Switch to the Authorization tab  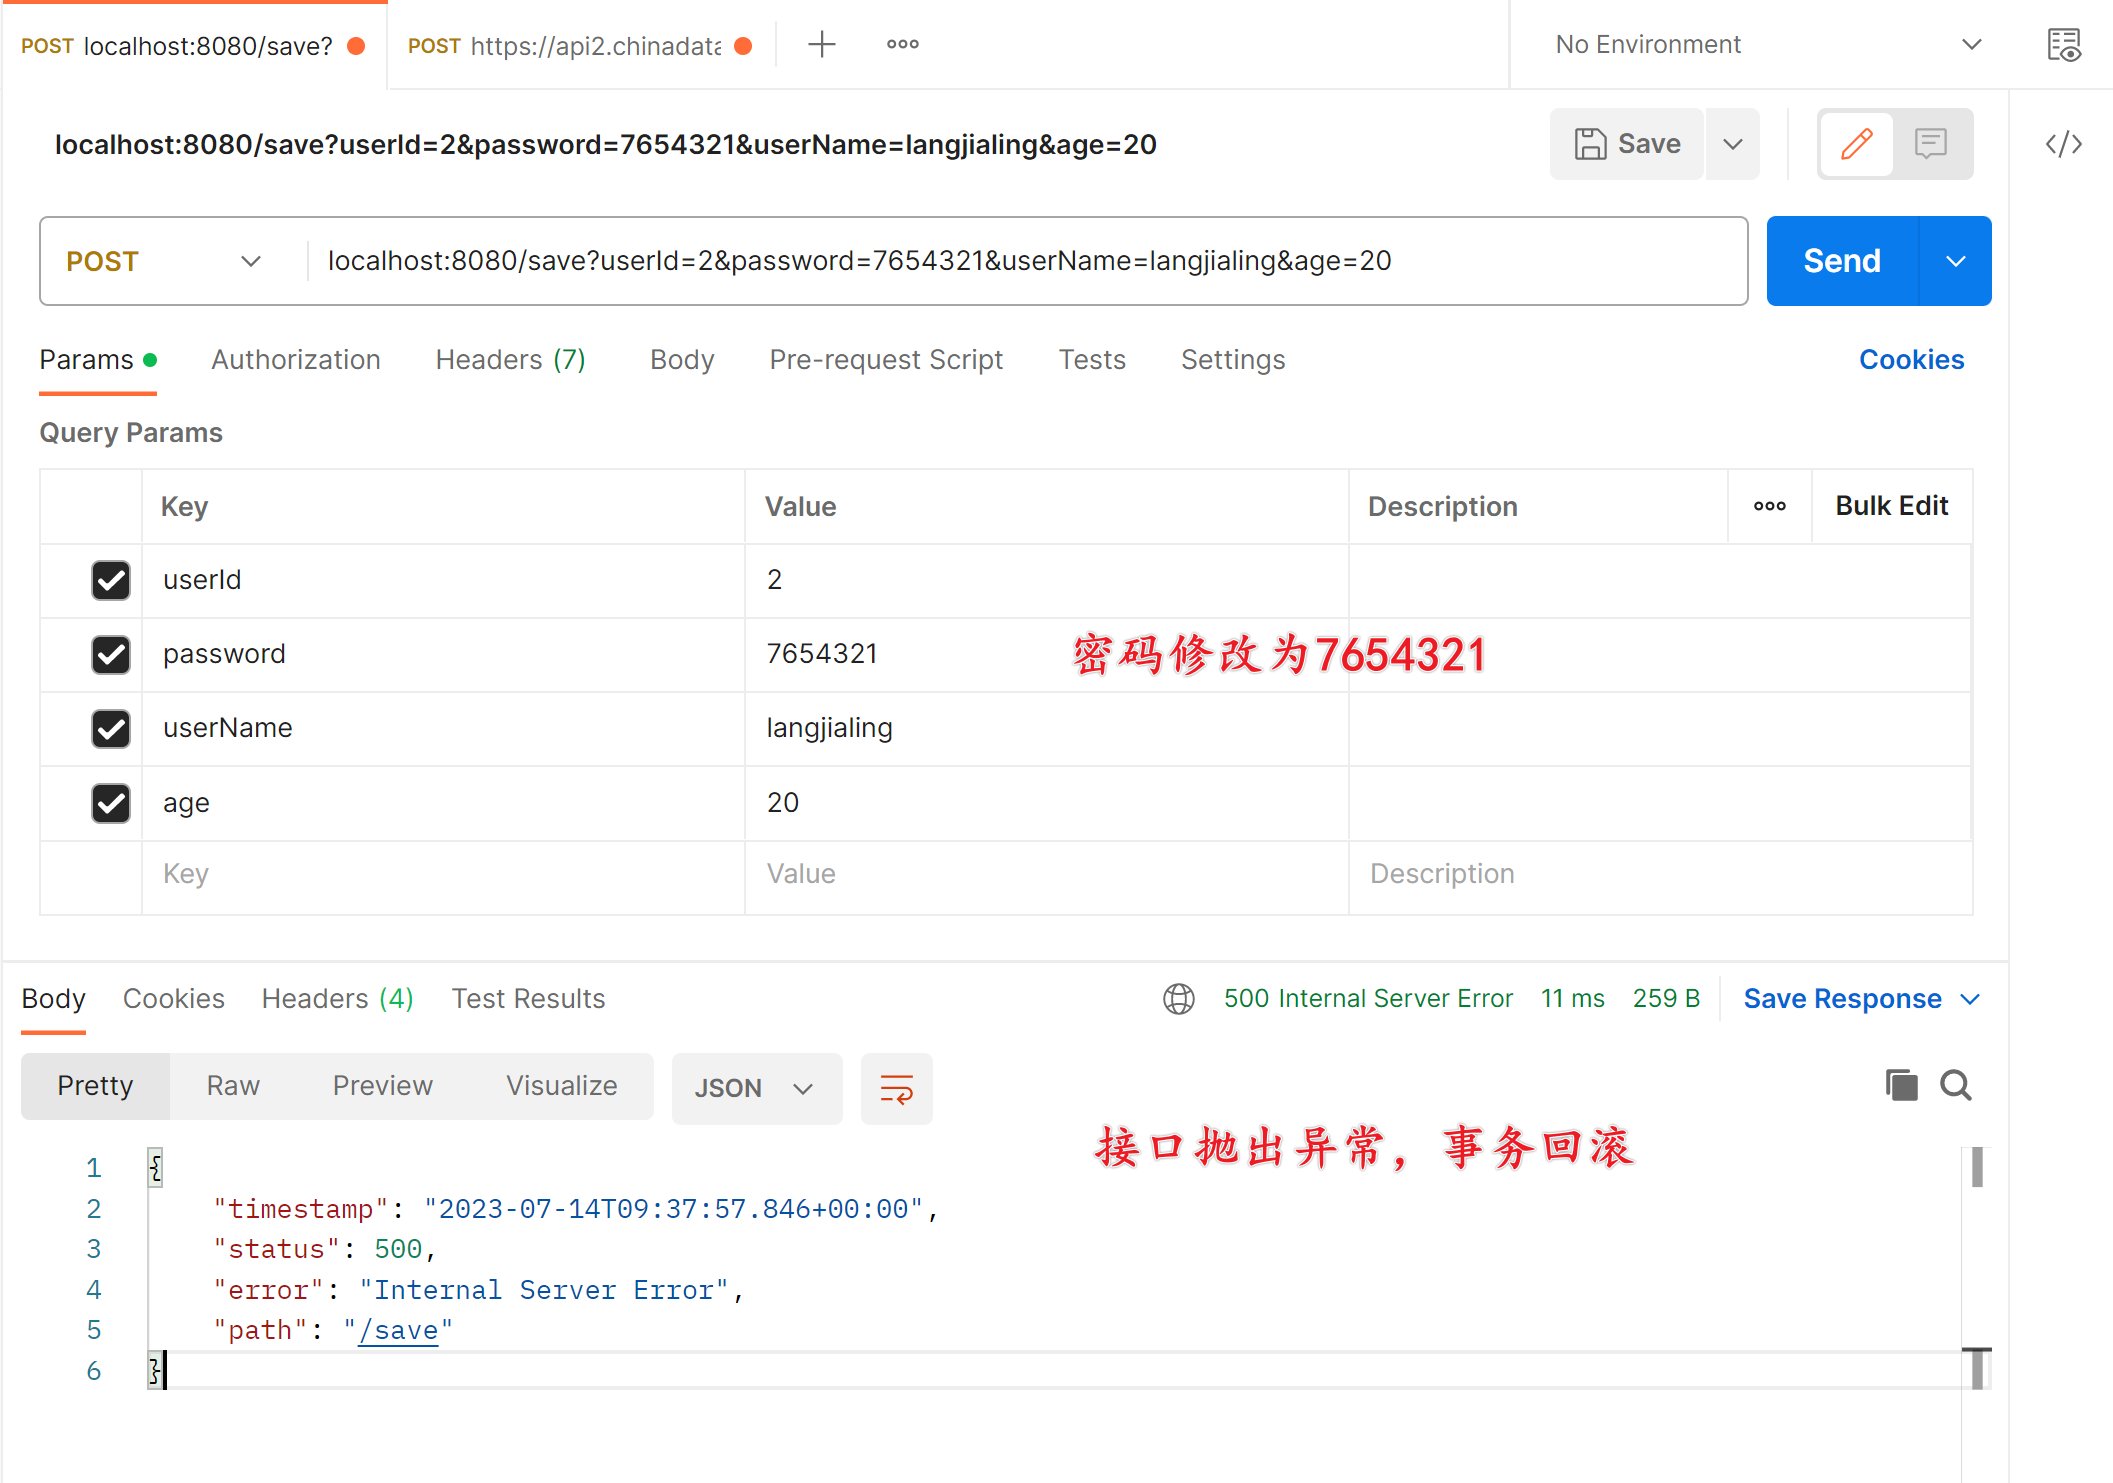pyautogui.click(x=295, y=360)
